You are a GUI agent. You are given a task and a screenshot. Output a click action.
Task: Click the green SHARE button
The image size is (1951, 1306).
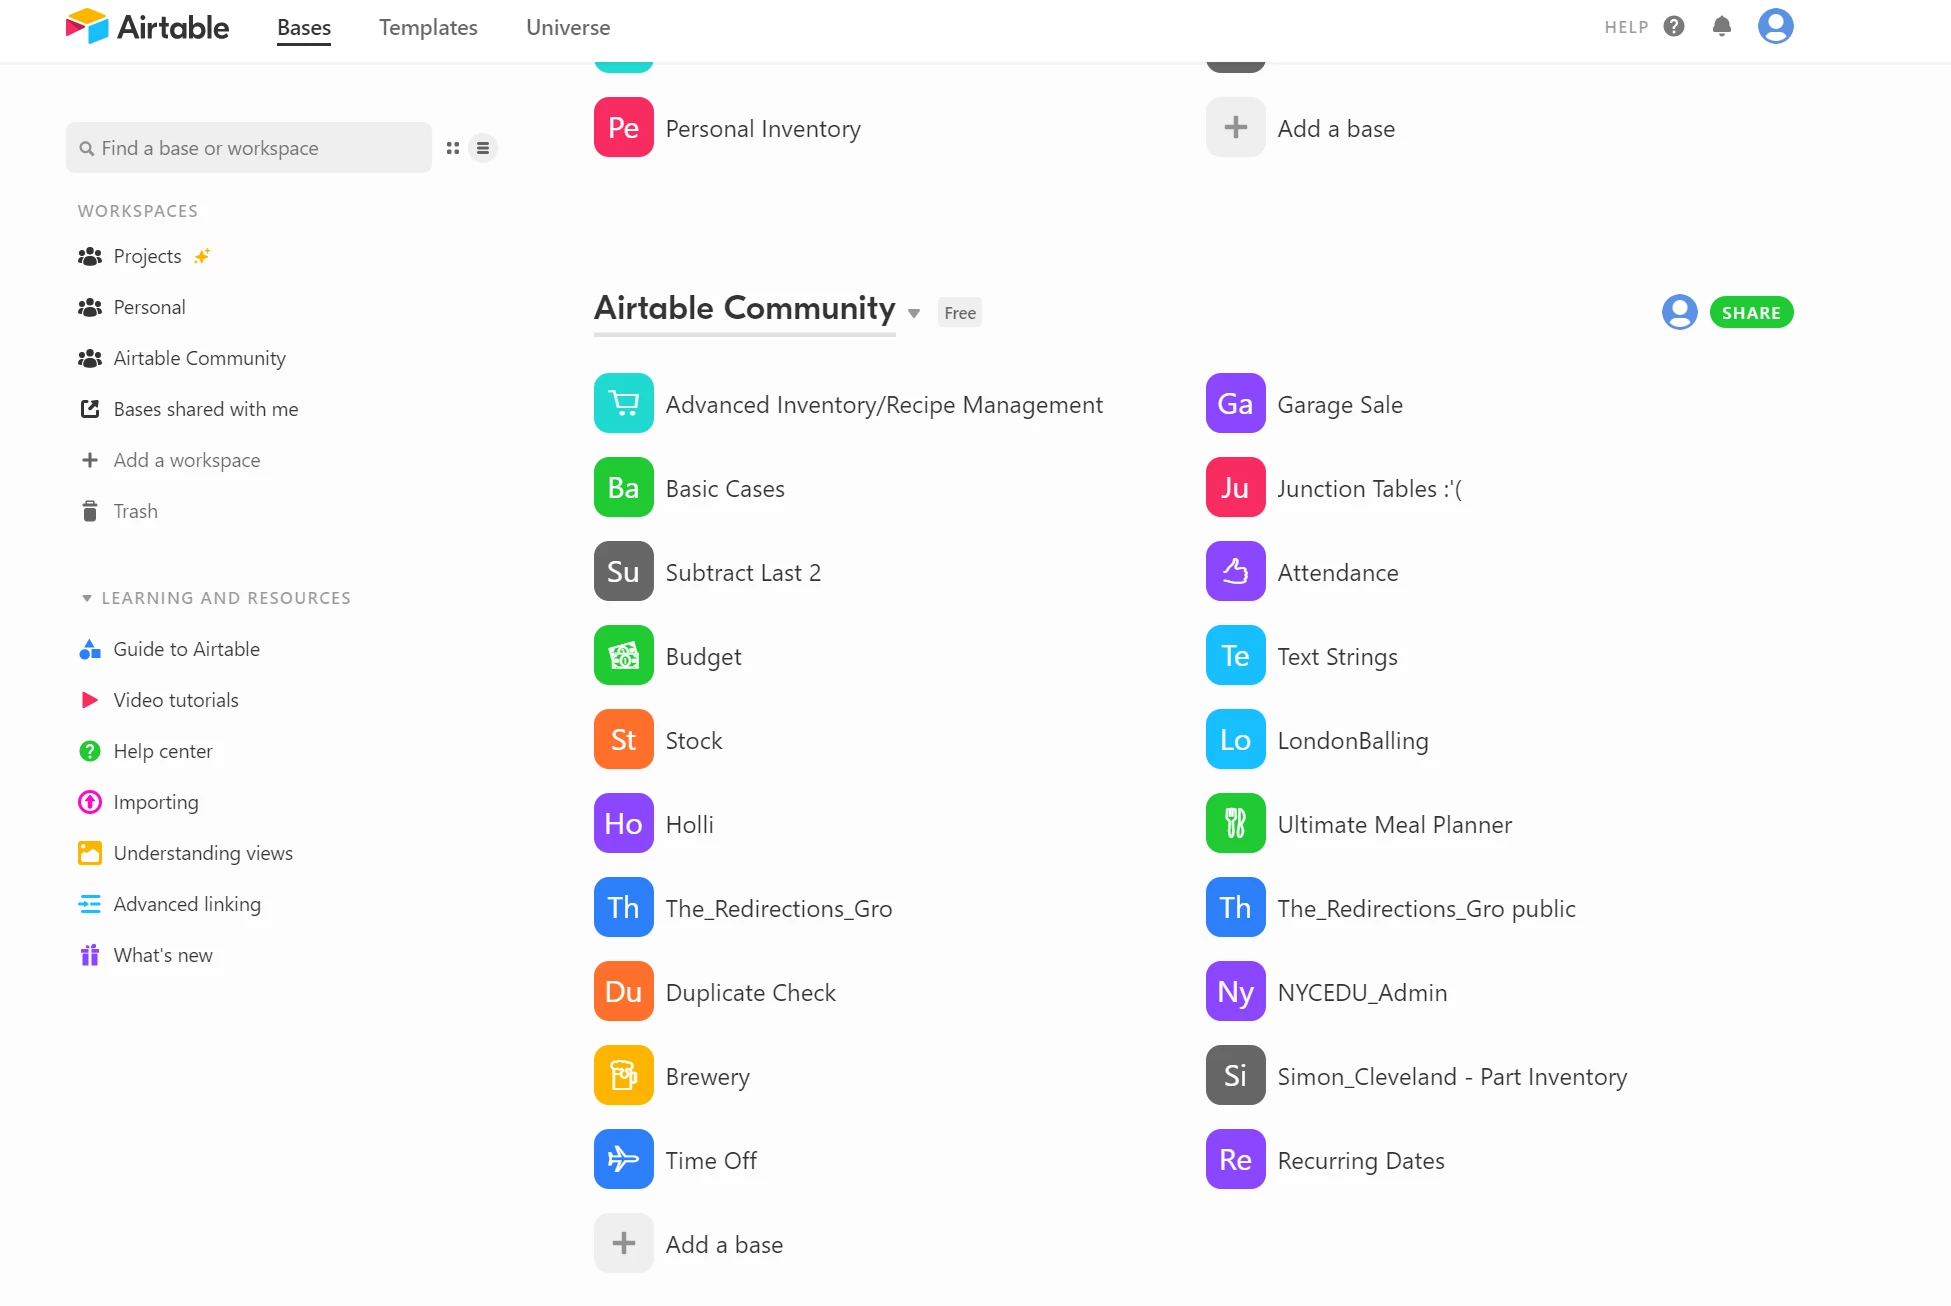pyautogui.click(x=1751, y=312)
